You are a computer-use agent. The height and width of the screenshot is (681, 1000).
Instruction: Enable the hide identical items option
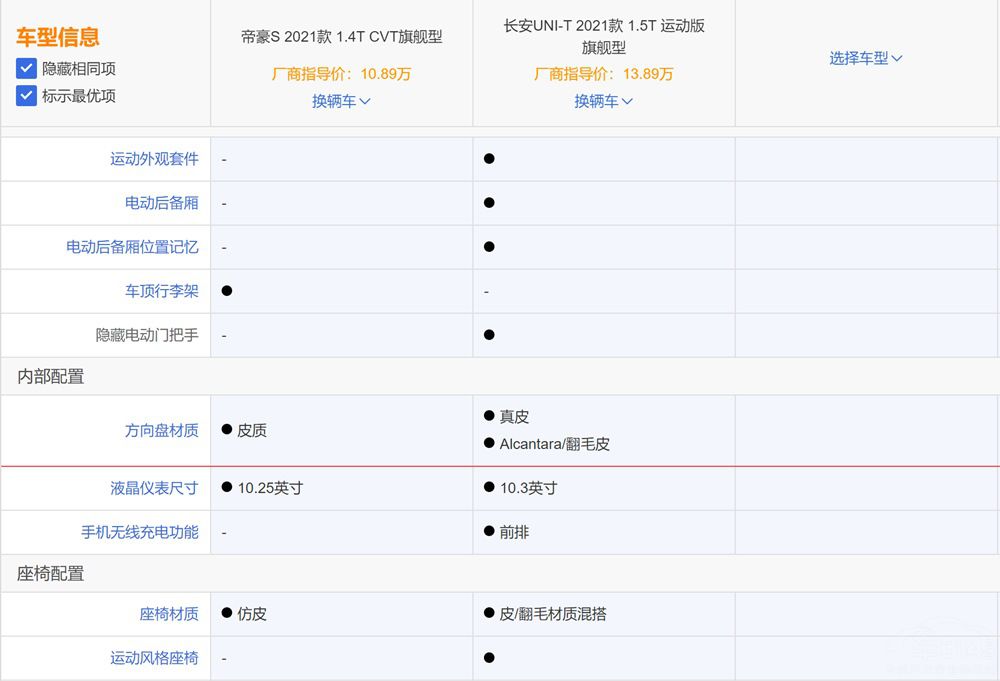pyautogui.click(x=25, y=69)
